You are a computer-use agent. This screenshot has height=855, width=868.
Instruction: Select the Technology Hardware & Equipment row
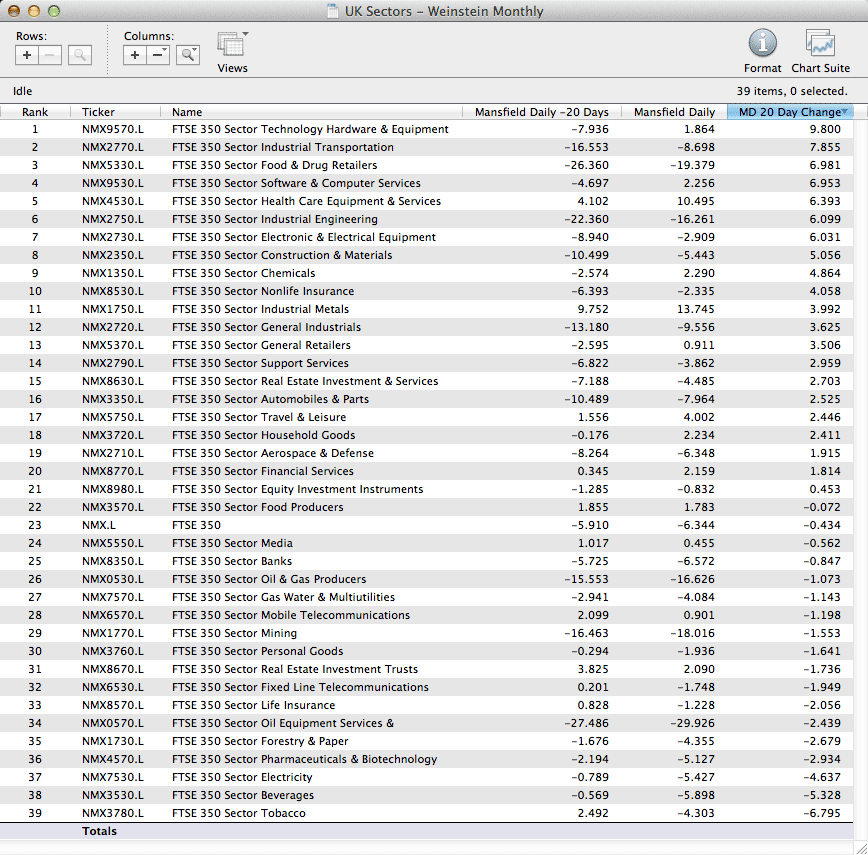click(310, 129)
